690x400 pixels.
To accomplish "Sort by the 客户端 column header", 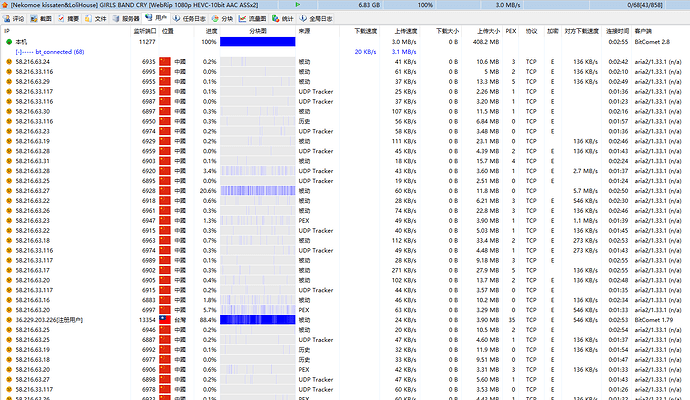I will point(643,31).
